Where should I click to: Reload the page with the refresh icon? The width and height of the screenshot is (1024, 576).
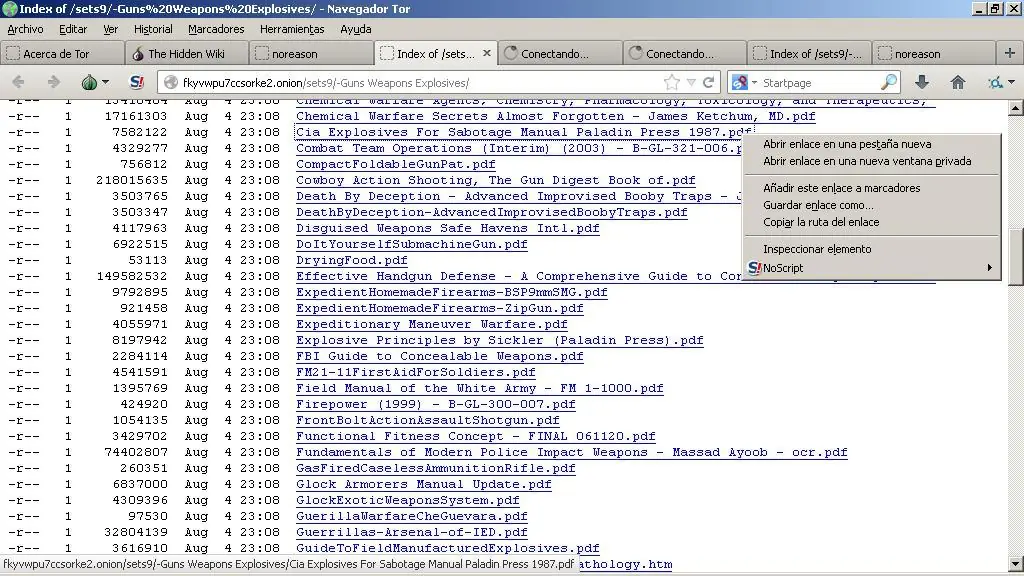coord(709,82)
